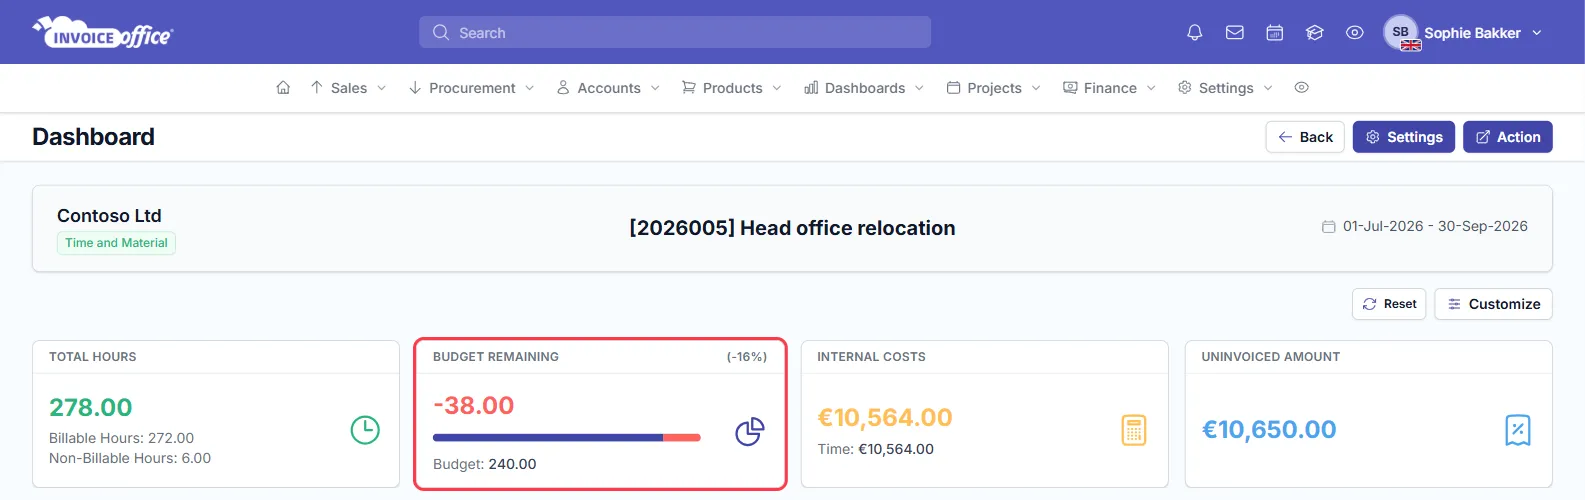The image size is (1585, 500).
Task: Click the project title Head office relocation
Action: click(x=792, y=228)
